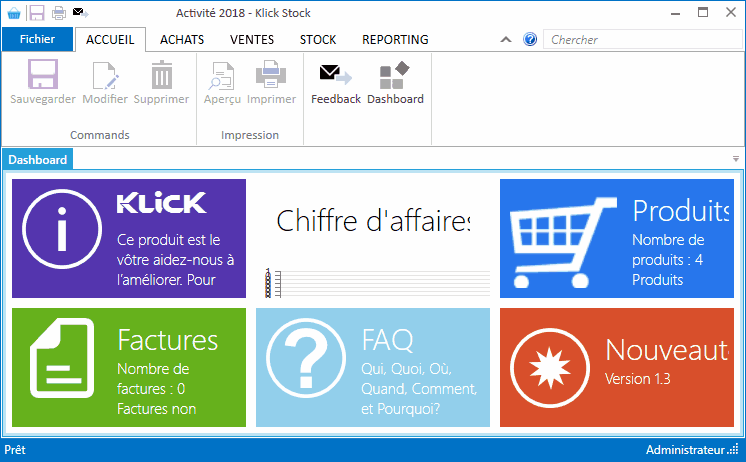Click the Sauvegarder floppy disk icon

(x=43, y=76)
